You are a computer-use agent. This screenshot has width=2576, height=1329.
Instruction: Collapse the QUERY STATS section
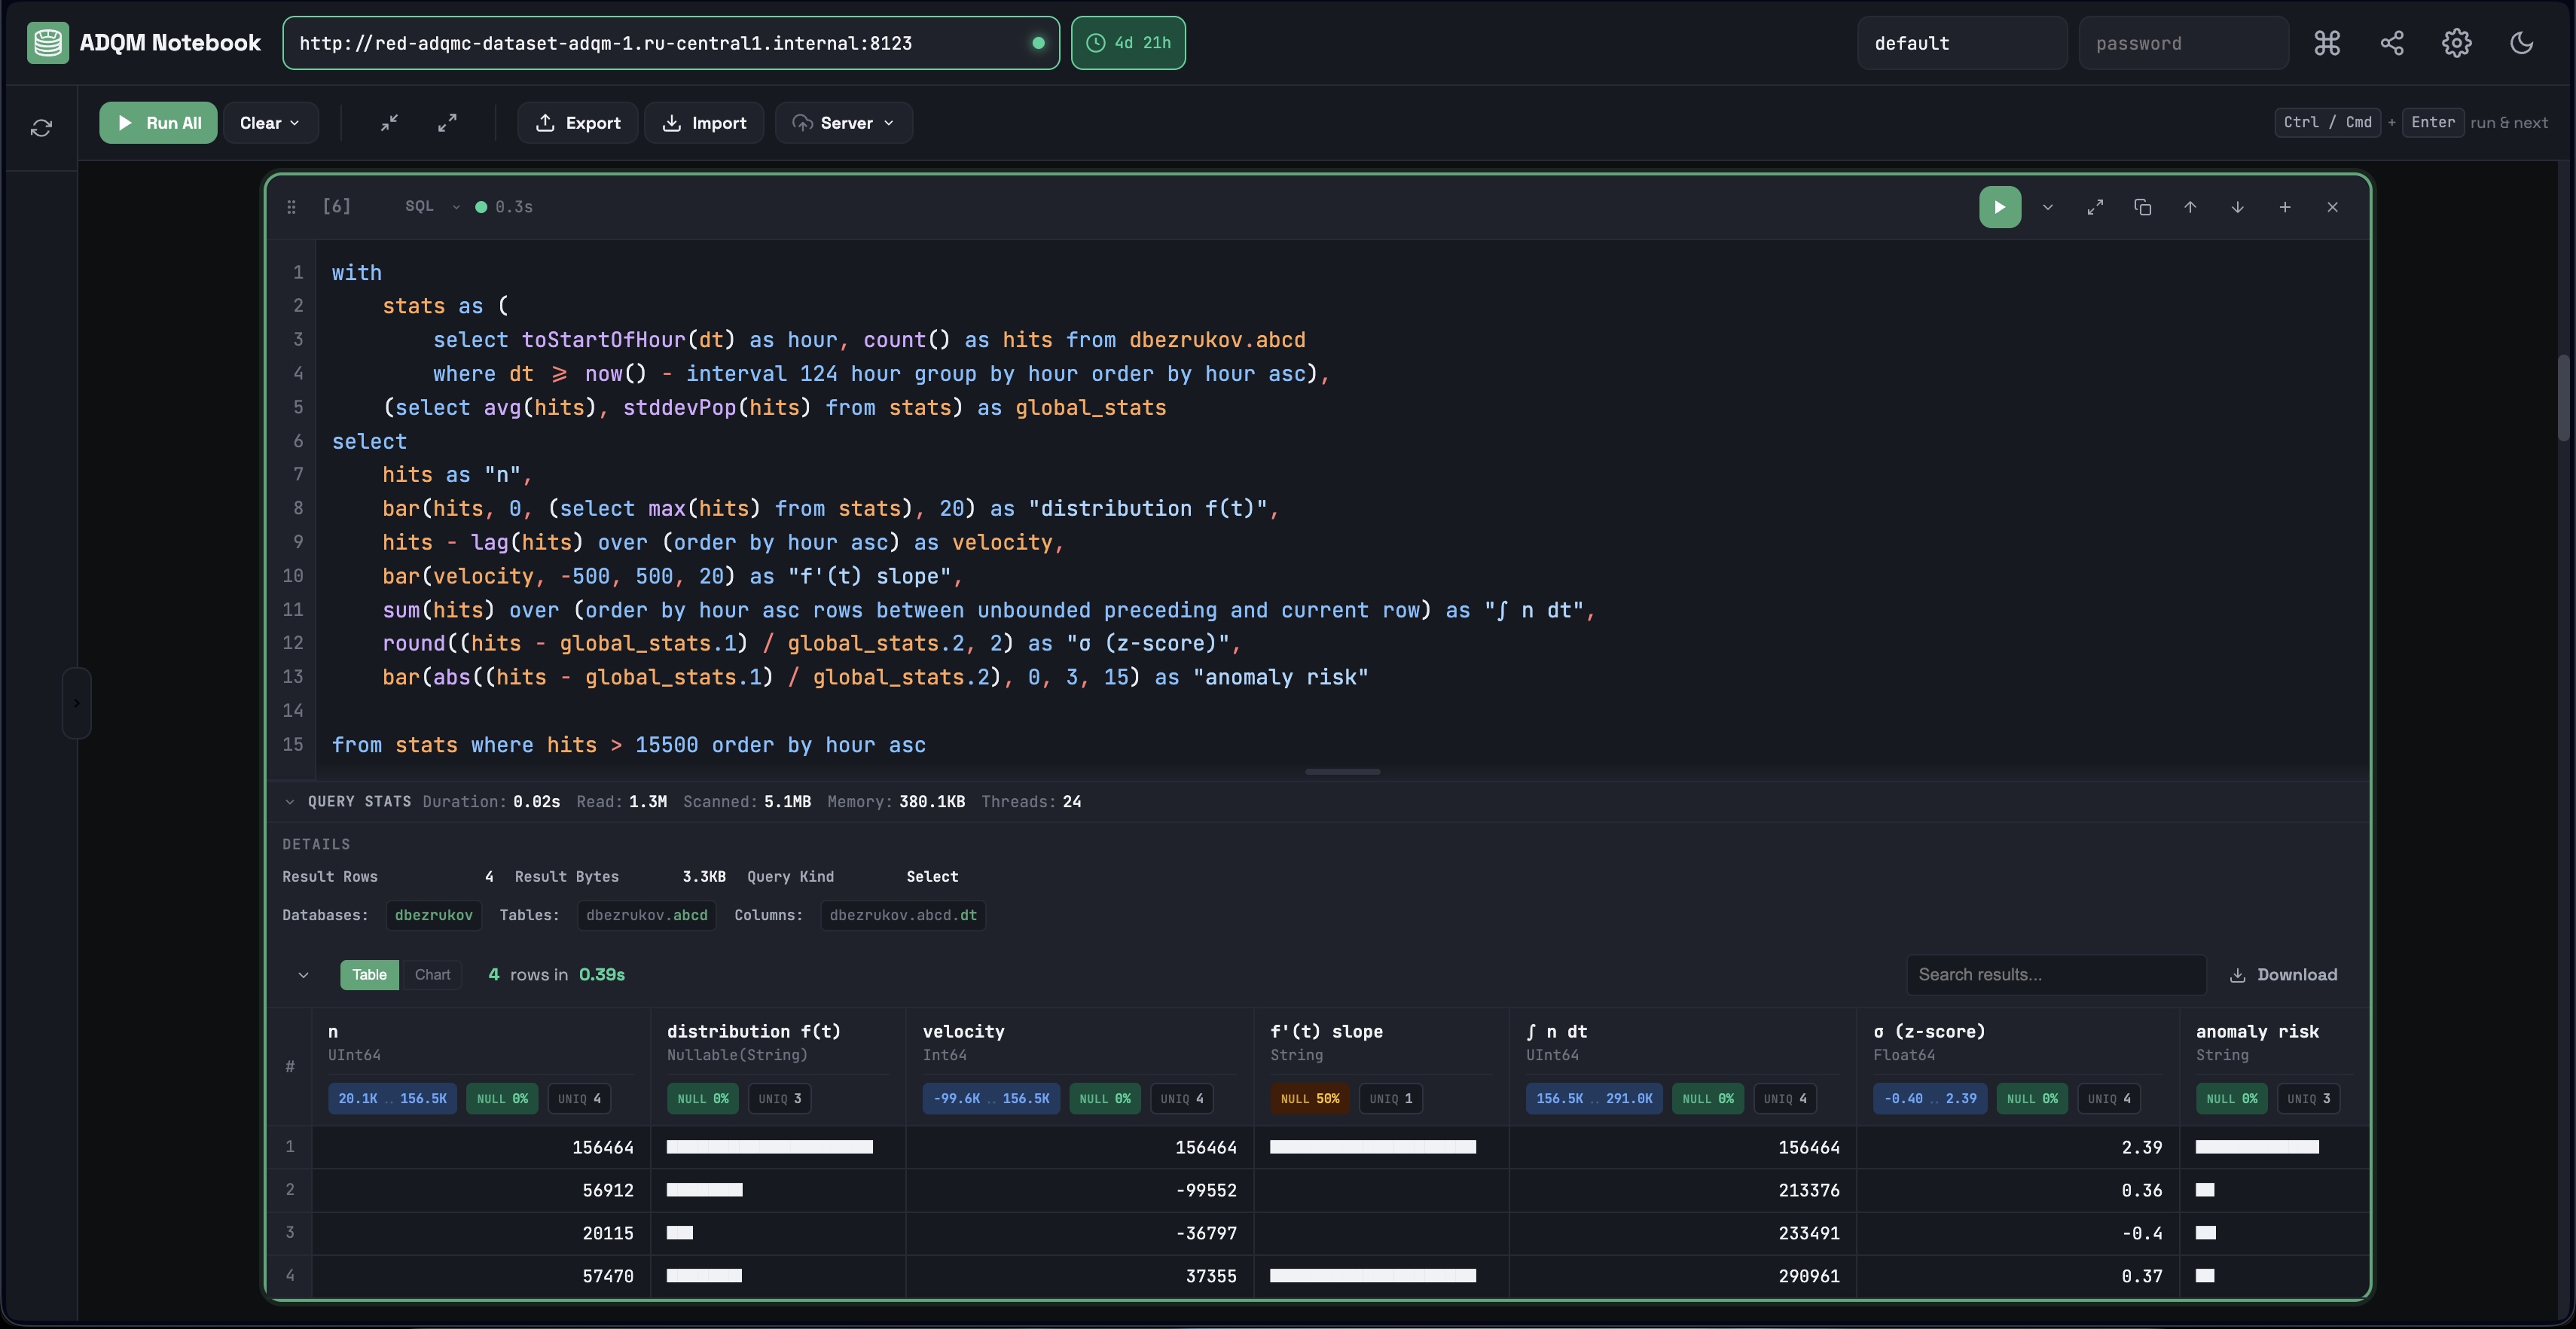coord(290,802)
